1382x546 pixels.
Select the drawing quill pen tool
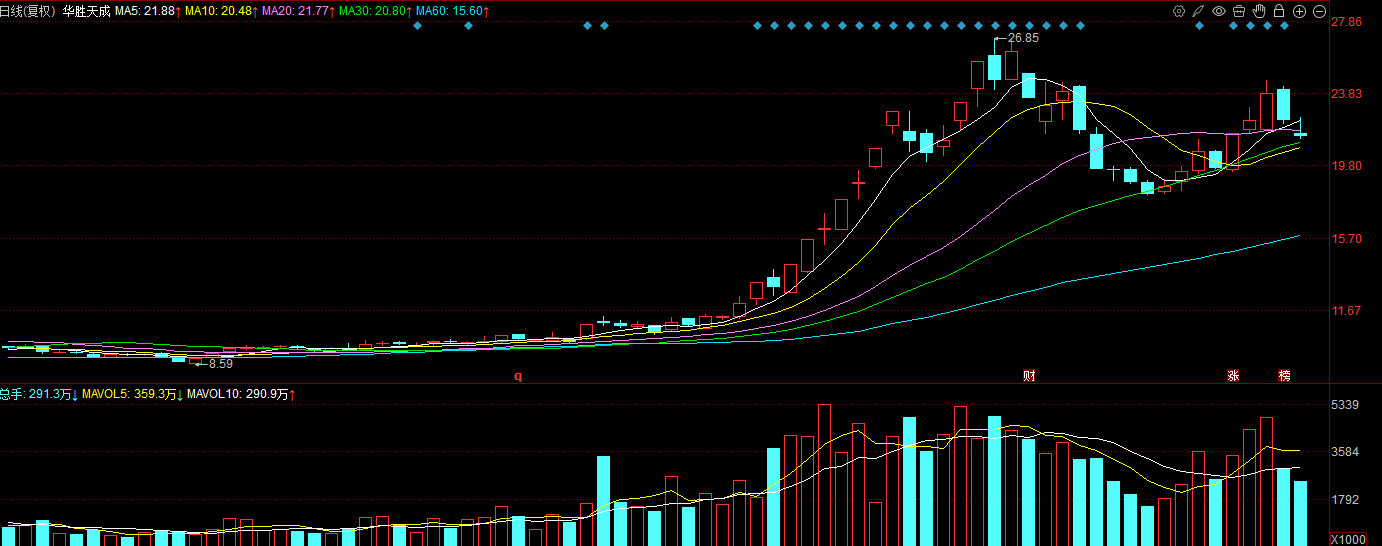[x=1198, y=11]
